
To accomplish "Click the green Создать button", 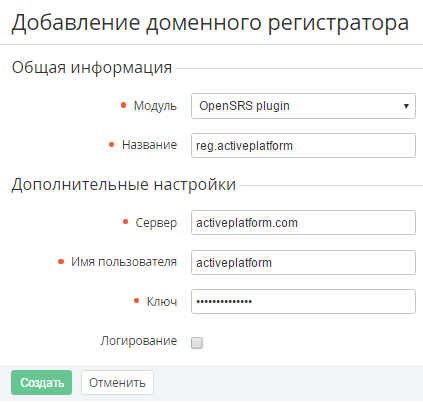I will click(x=41, y=382).
